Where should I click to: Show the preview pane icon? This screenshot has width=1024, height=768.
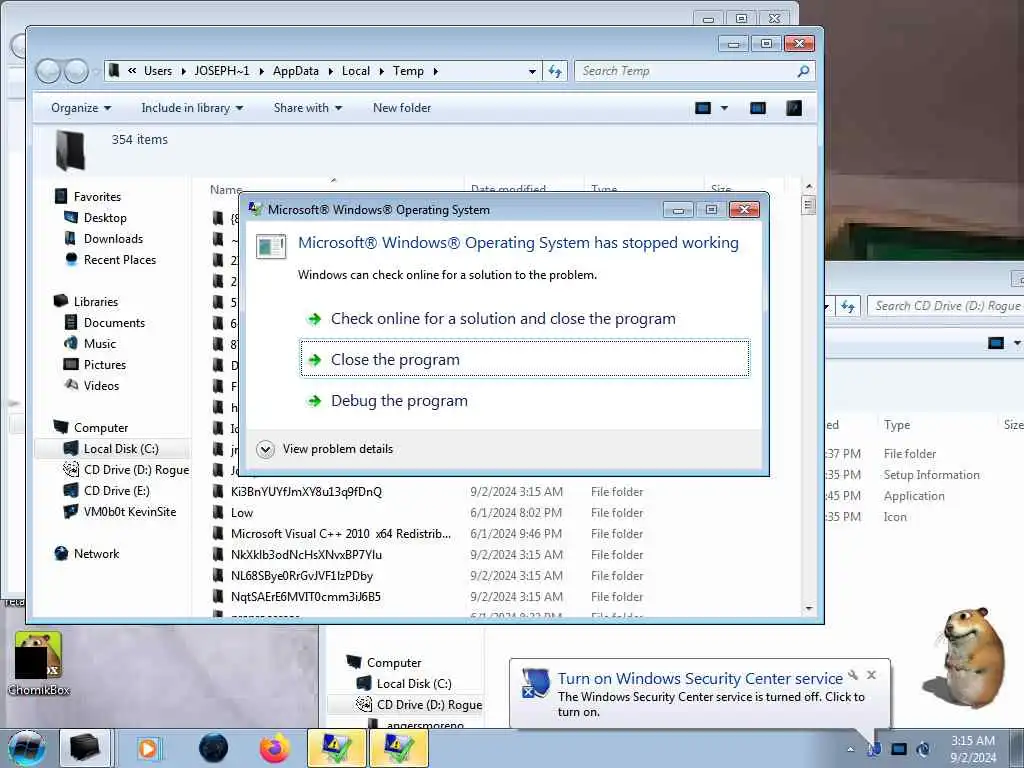click(758, 108)
